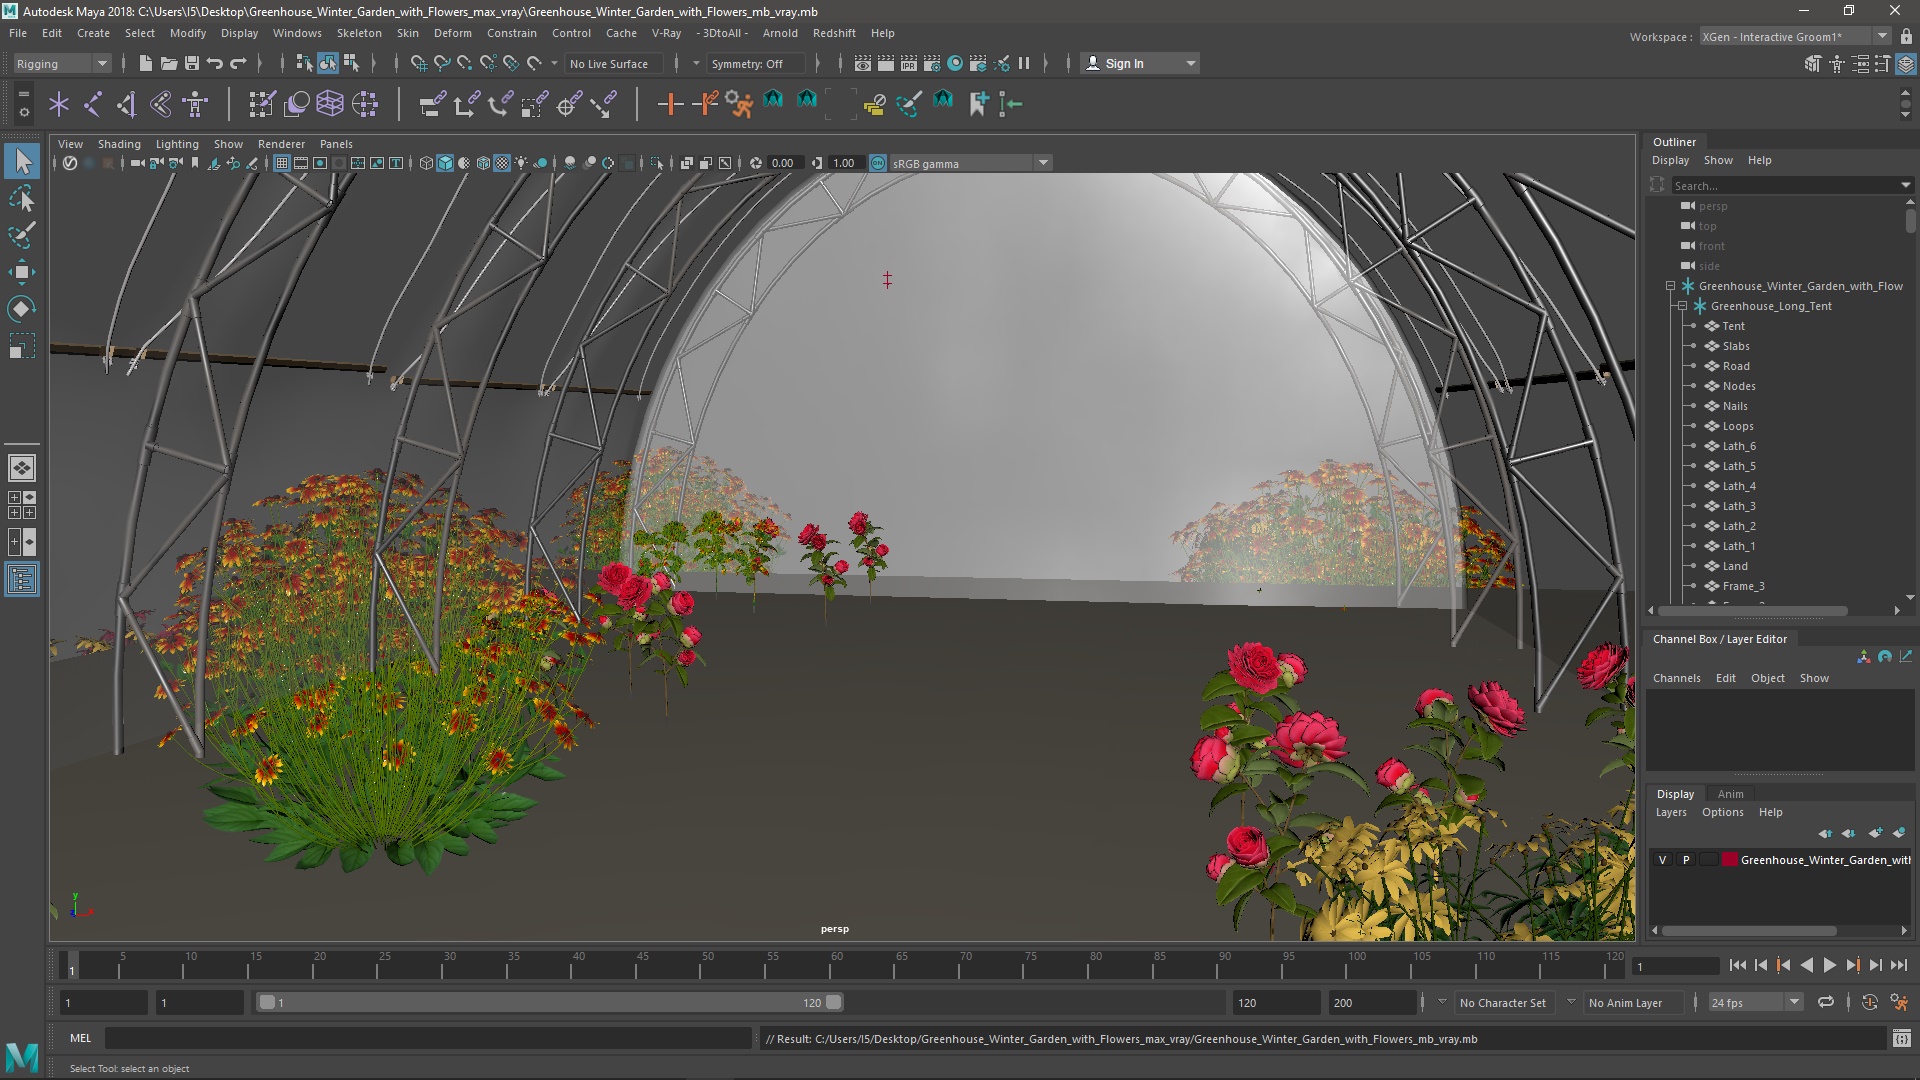Click the Create Locator shelf icon
The width and height of the screenshot is (1920, 1080).
59,104
